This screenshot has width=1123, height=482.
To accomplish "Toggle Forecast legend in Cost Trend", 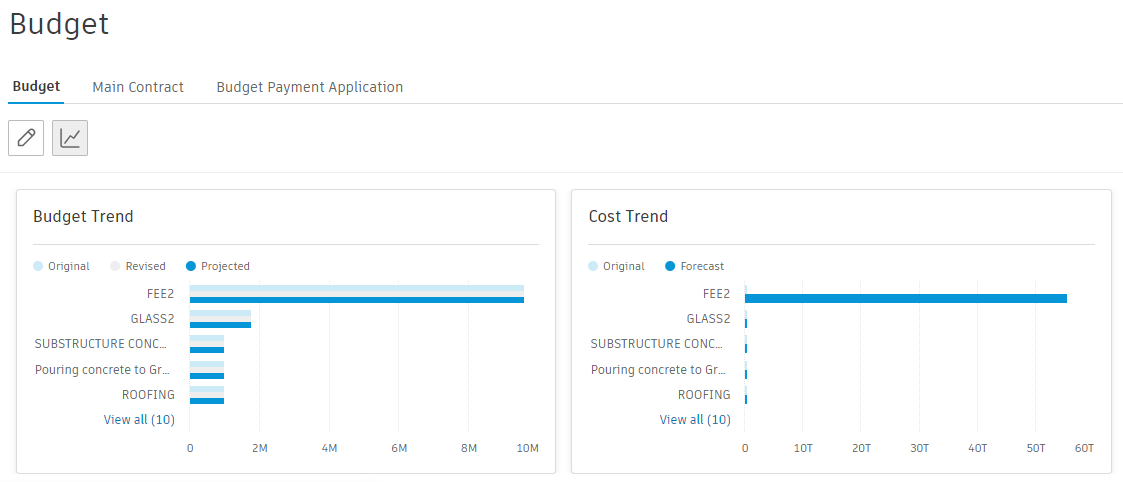I will click(695, 266).
